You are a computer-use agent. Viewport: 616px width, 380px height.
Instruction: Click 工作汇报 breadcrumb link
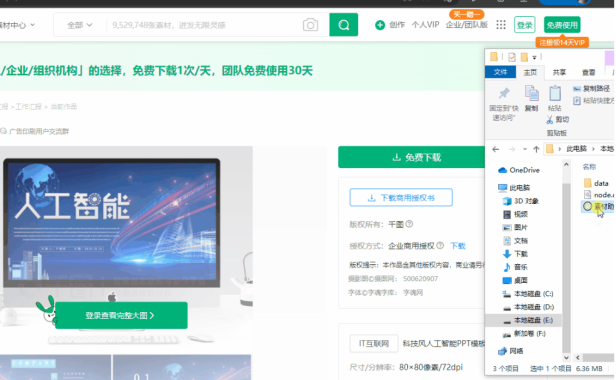pyautogui.click(x=28, y=107)
